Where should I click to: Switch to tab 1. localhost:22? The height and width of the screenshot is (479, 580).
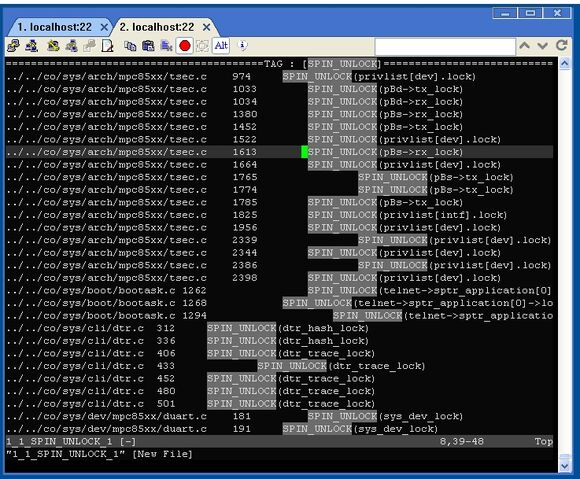point(54,27)
